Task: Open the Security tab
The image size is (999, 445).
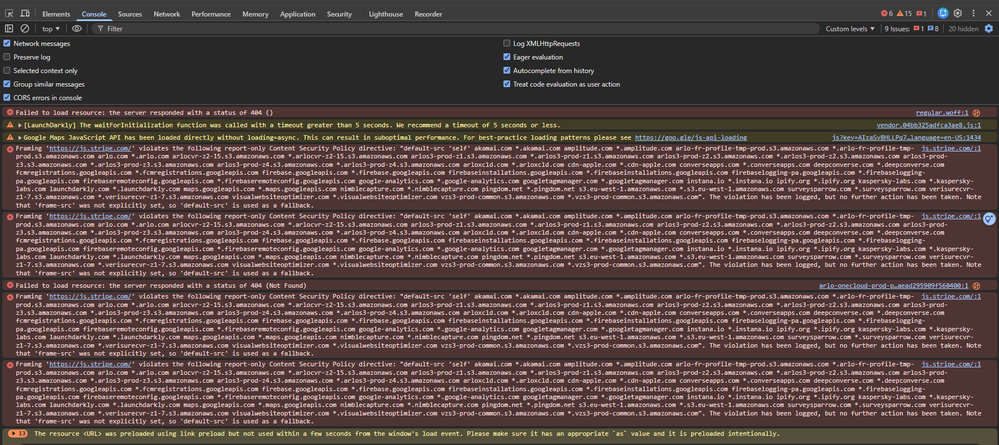Action: (340, 14)
